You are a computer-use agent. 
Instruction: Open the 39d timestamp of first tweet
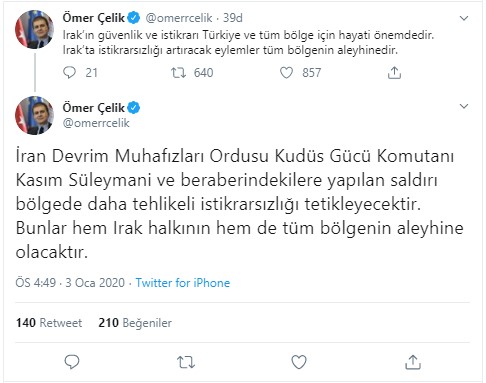[x=233, y=18]
